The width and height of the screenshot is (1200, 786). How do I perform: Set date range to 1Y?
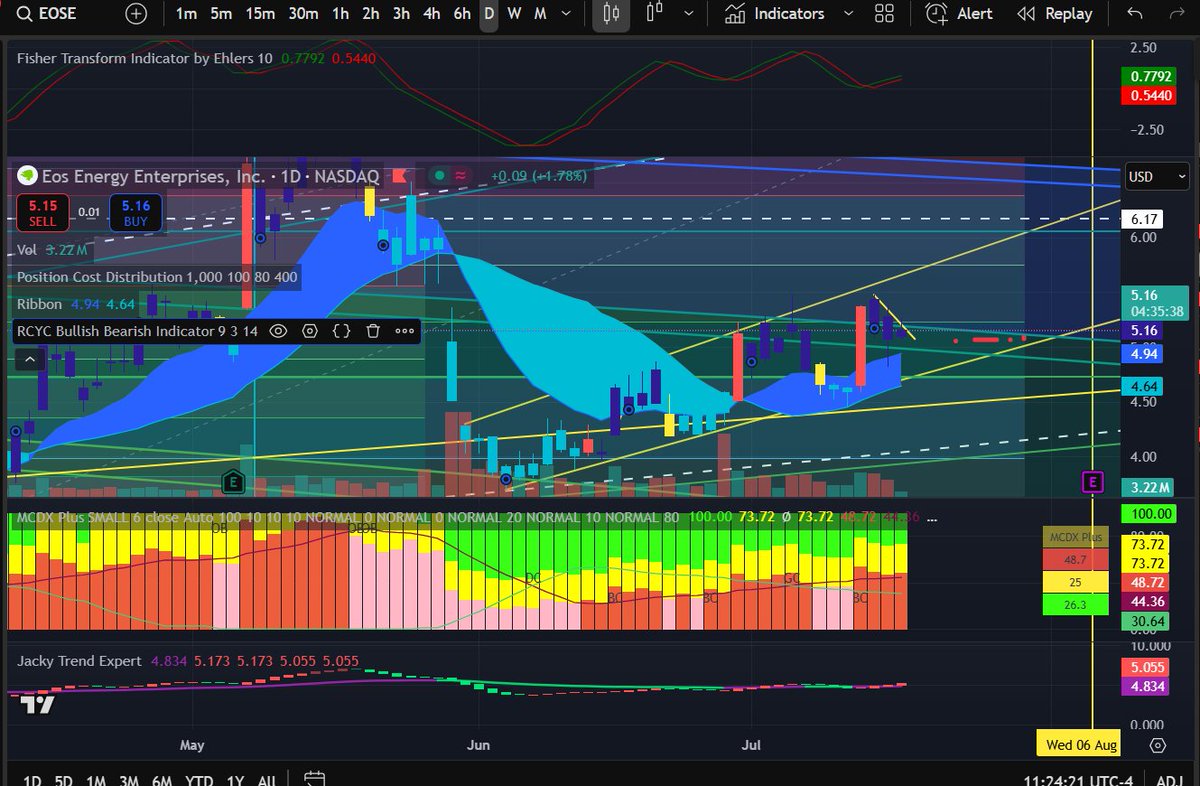tap(236, 780)
